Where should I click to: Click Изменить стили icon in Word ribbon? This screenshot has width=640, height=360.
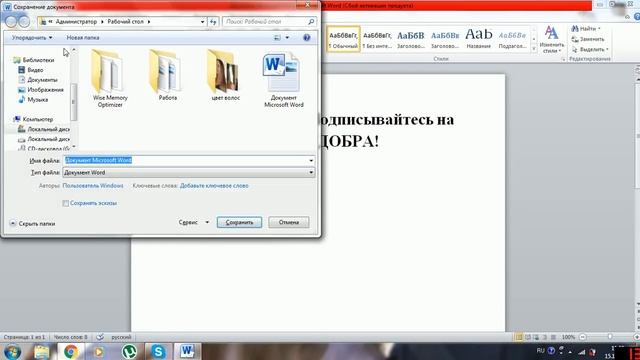click(x=551, y=39)
